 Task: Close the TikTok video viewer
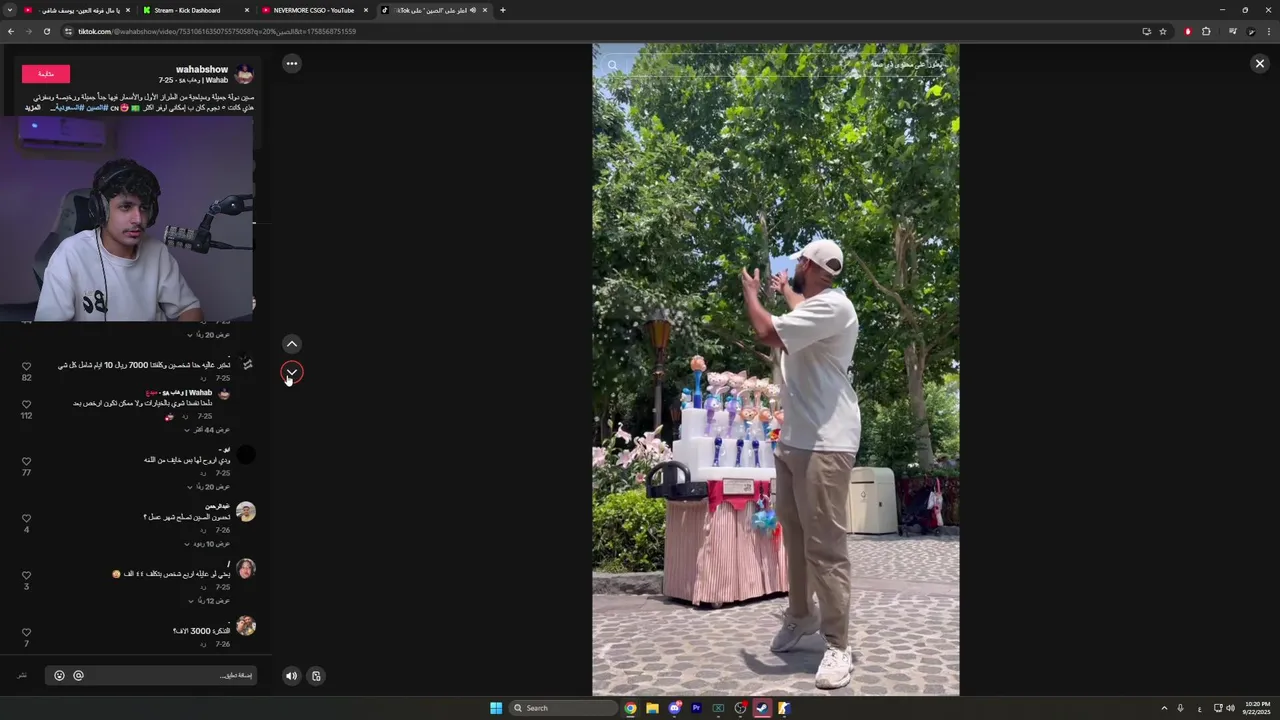1259,63
